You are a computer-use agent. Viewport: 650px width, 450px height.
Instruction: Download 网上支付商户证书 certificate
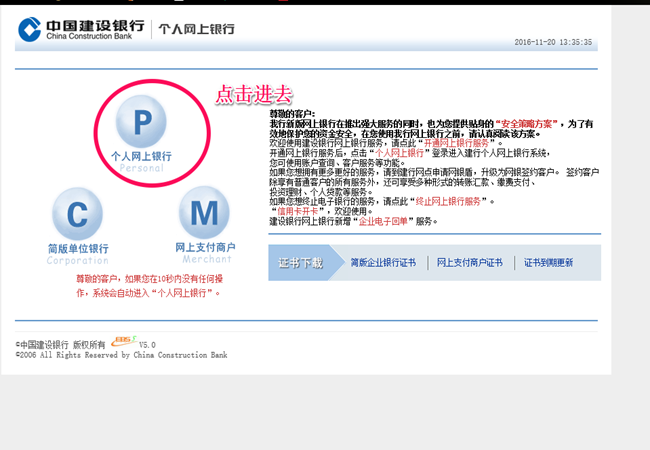click(470, 263)
